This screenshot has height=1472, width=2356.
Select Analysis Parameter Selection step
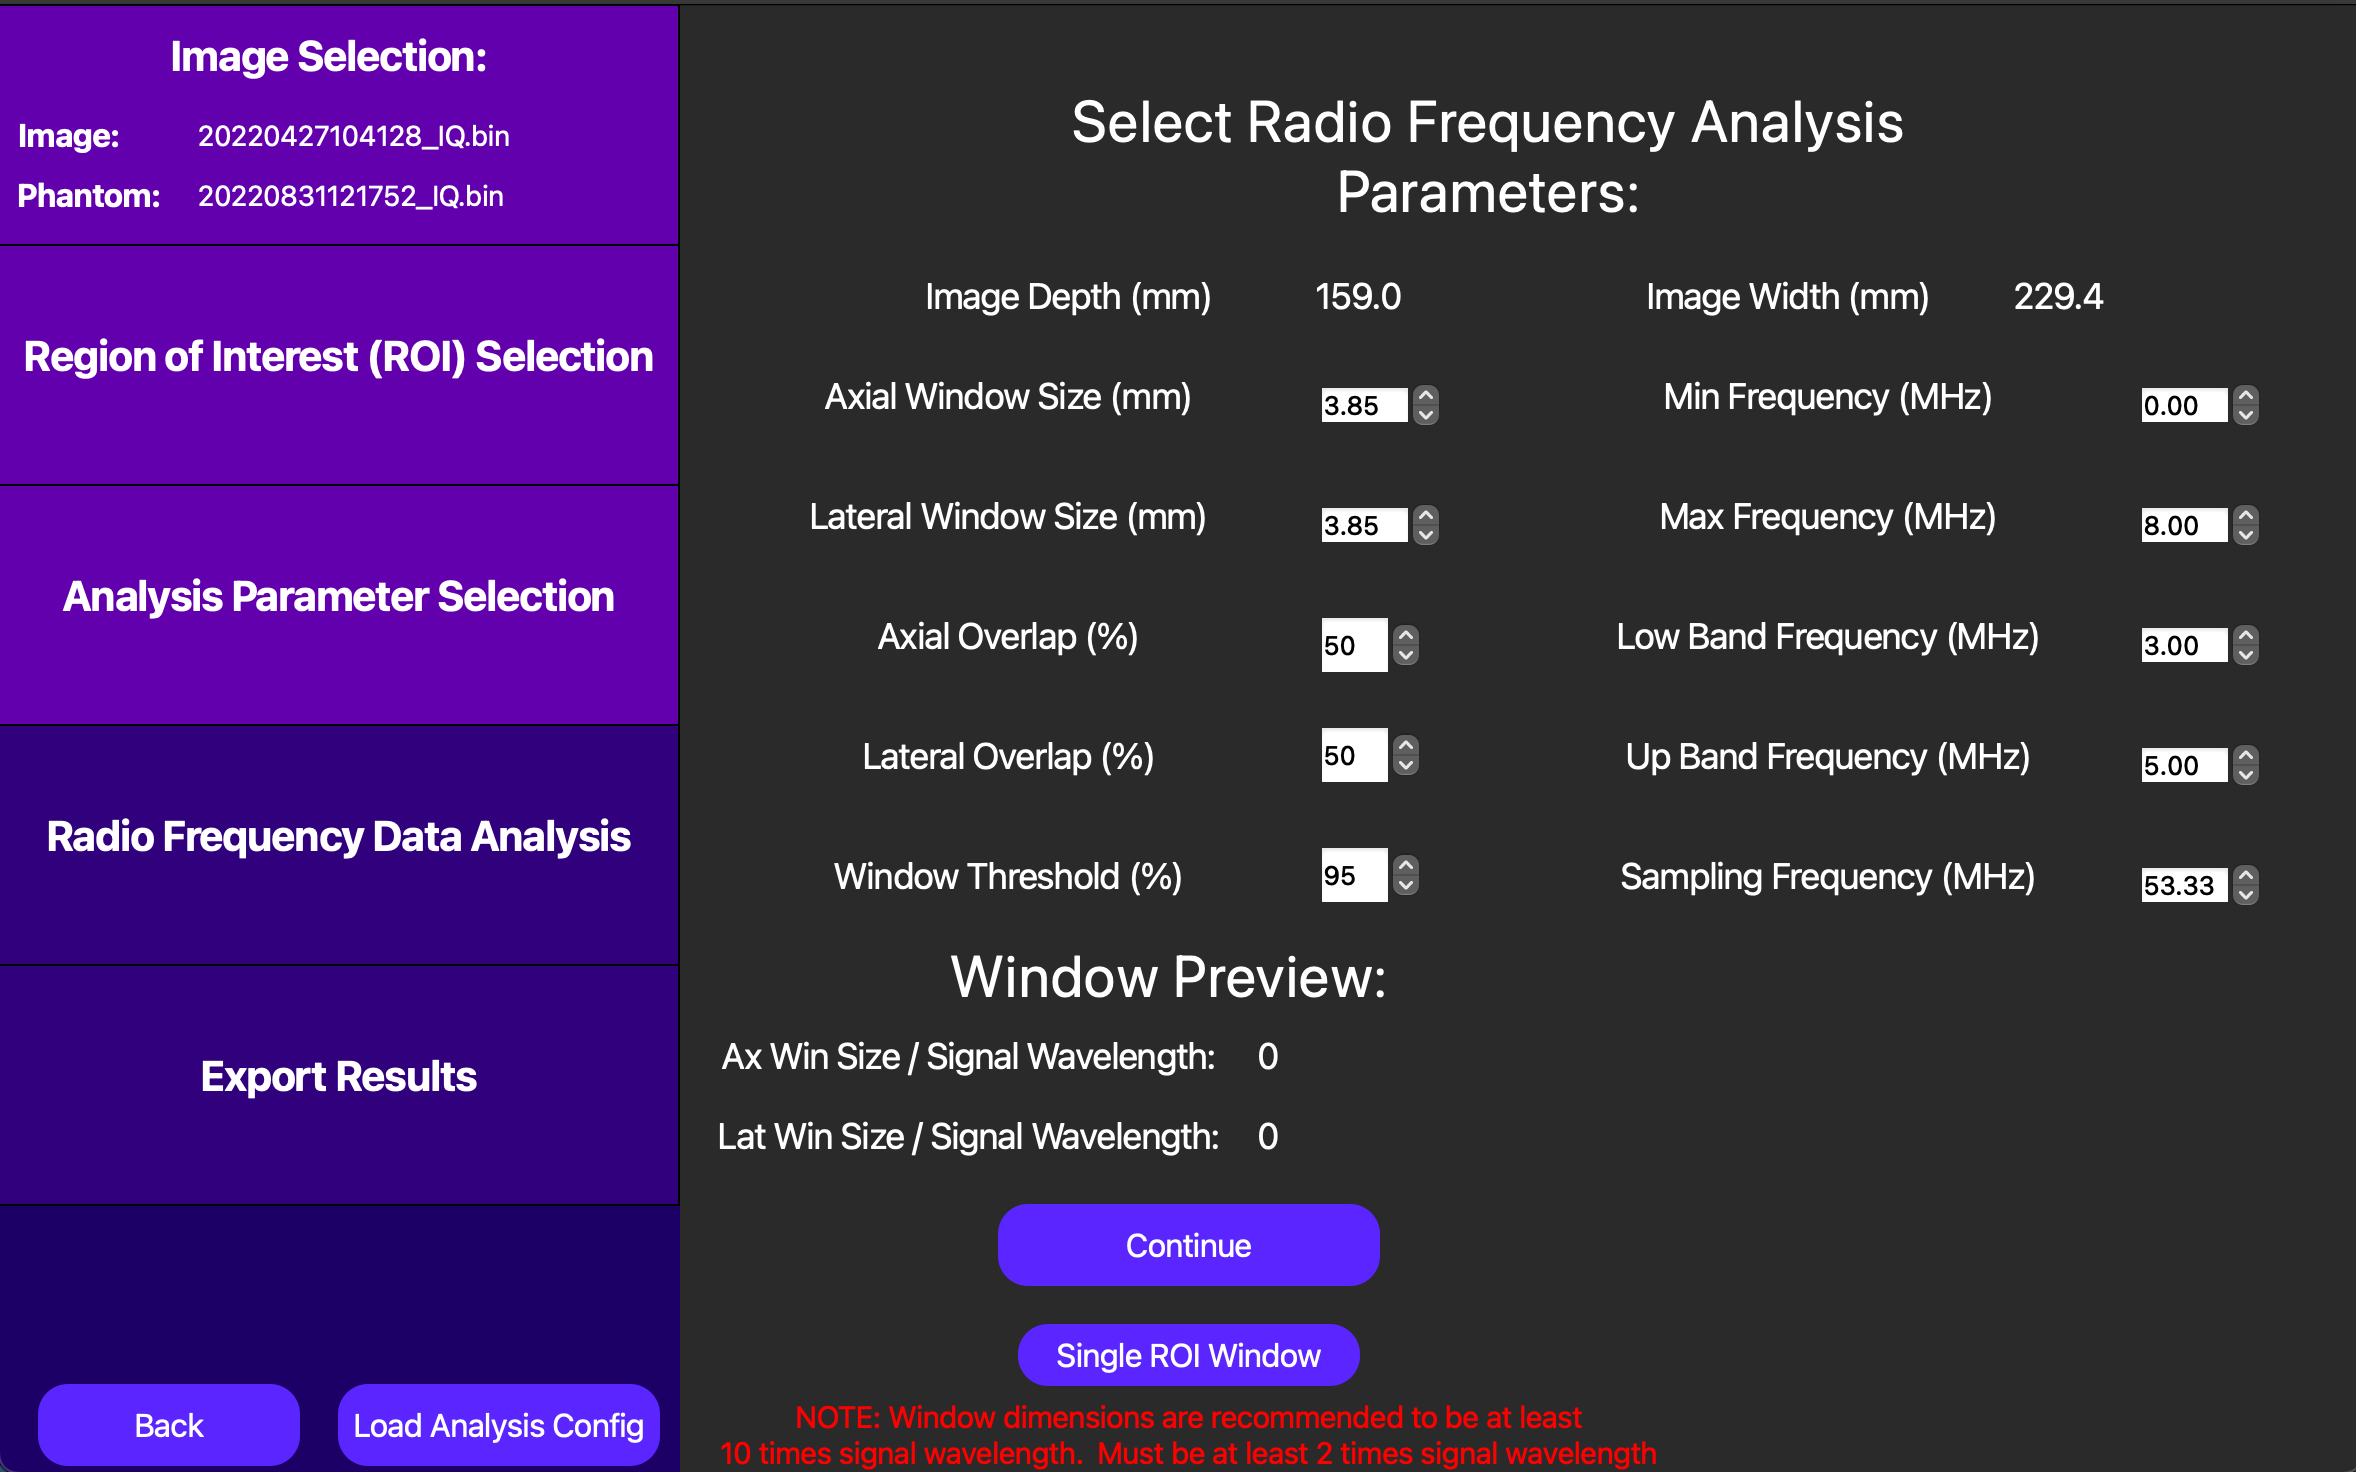[x=339, y=605]
